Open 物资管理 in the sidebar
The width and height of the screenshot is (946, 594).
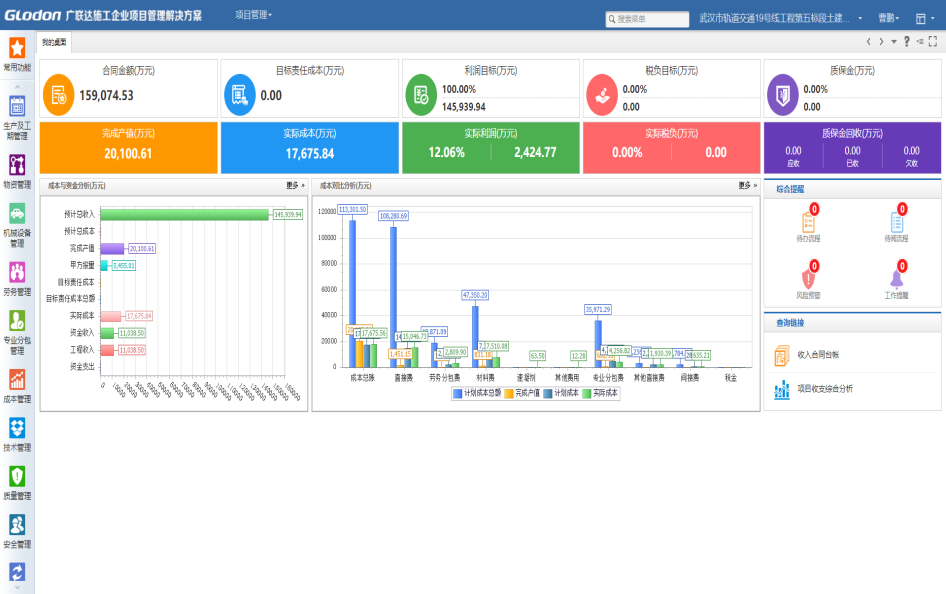click(x=17, y=164)
